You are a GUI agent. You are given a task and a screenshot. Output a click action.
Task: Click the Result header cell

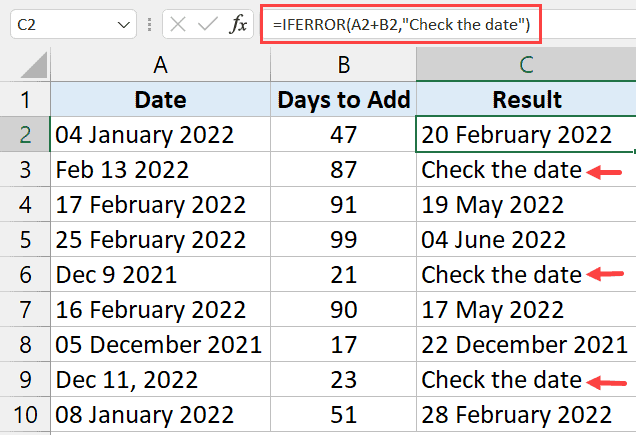pyautogui.click(x=526, y=100)
